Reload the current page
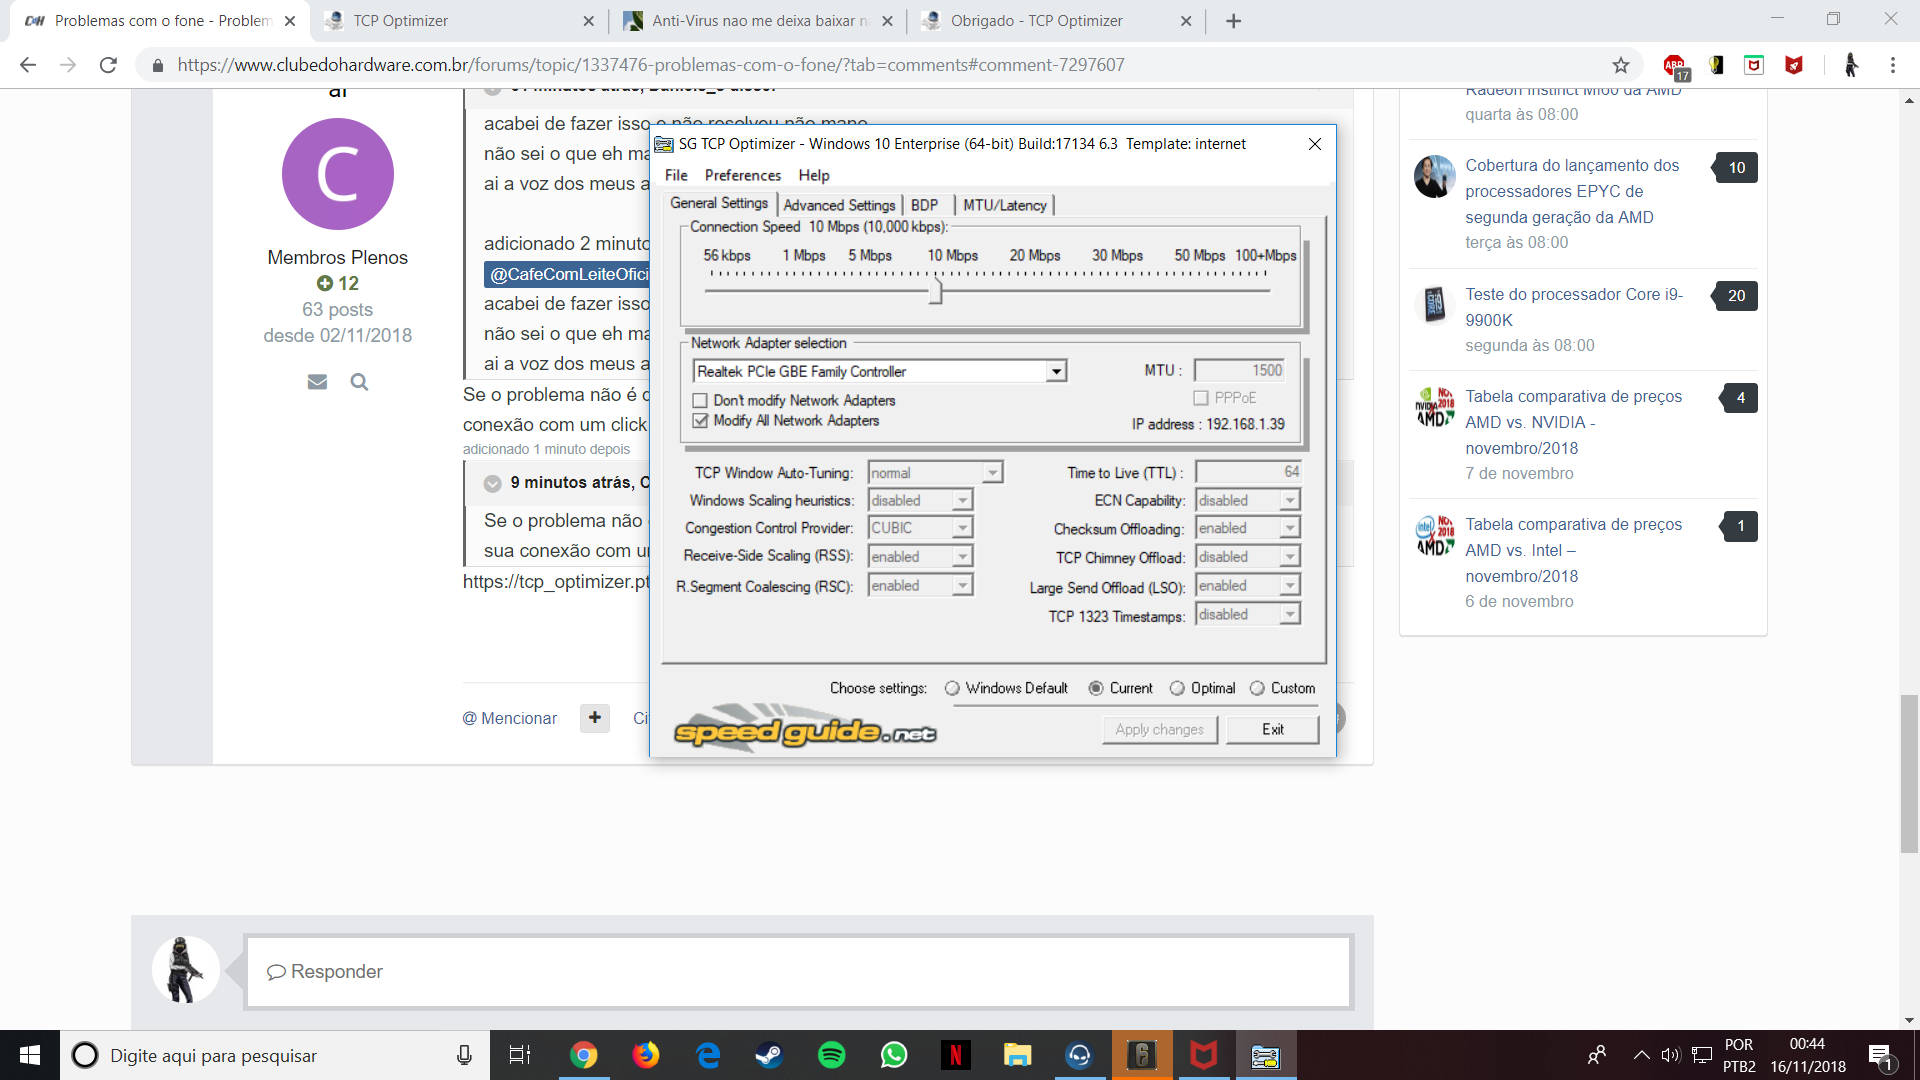The height and width of the screenshot is (1080, 1920). 108,65
